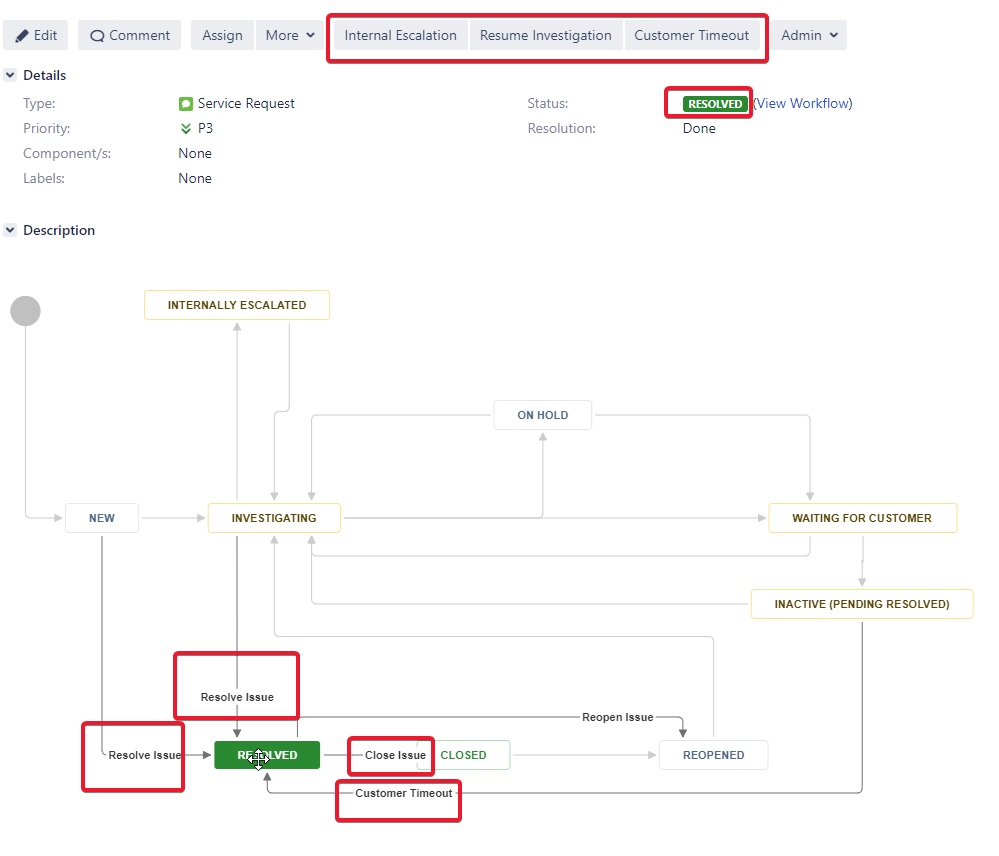Open the View Workflow link
This screenshot has height=856, width=999.
(x=803, y=104)
